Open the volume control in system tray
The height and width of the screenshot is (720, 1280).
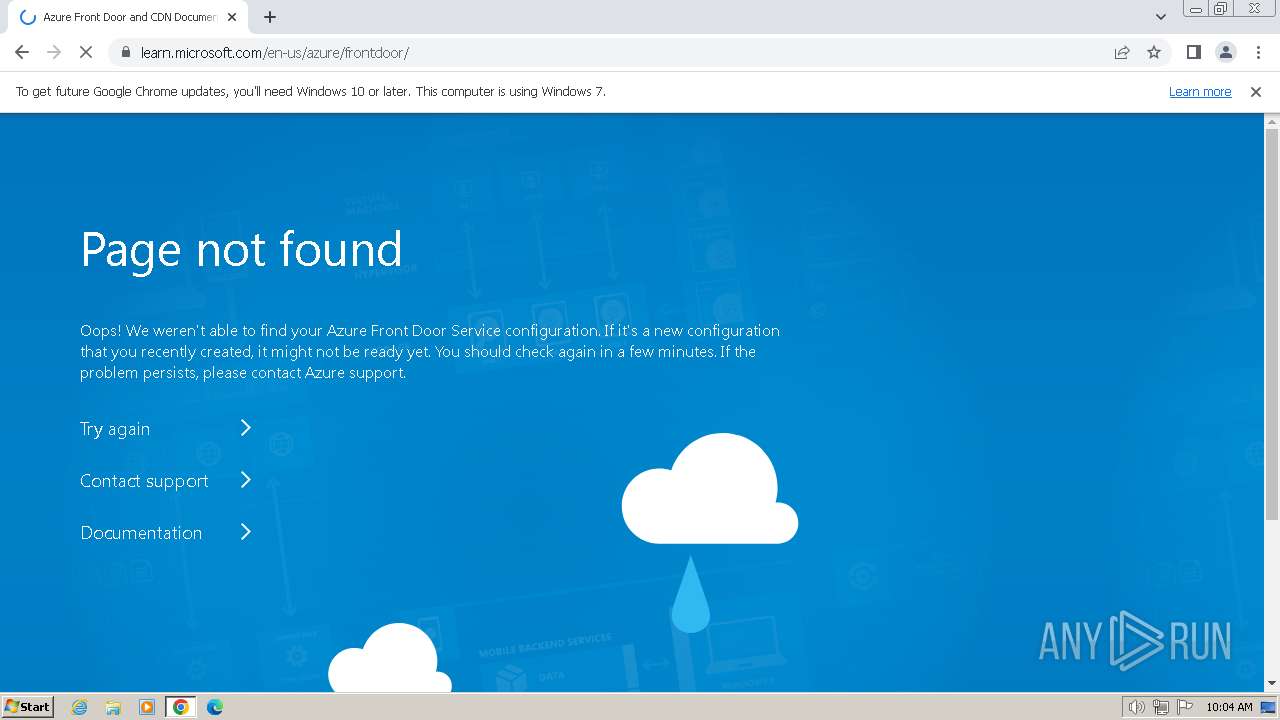pos(1137,707)
